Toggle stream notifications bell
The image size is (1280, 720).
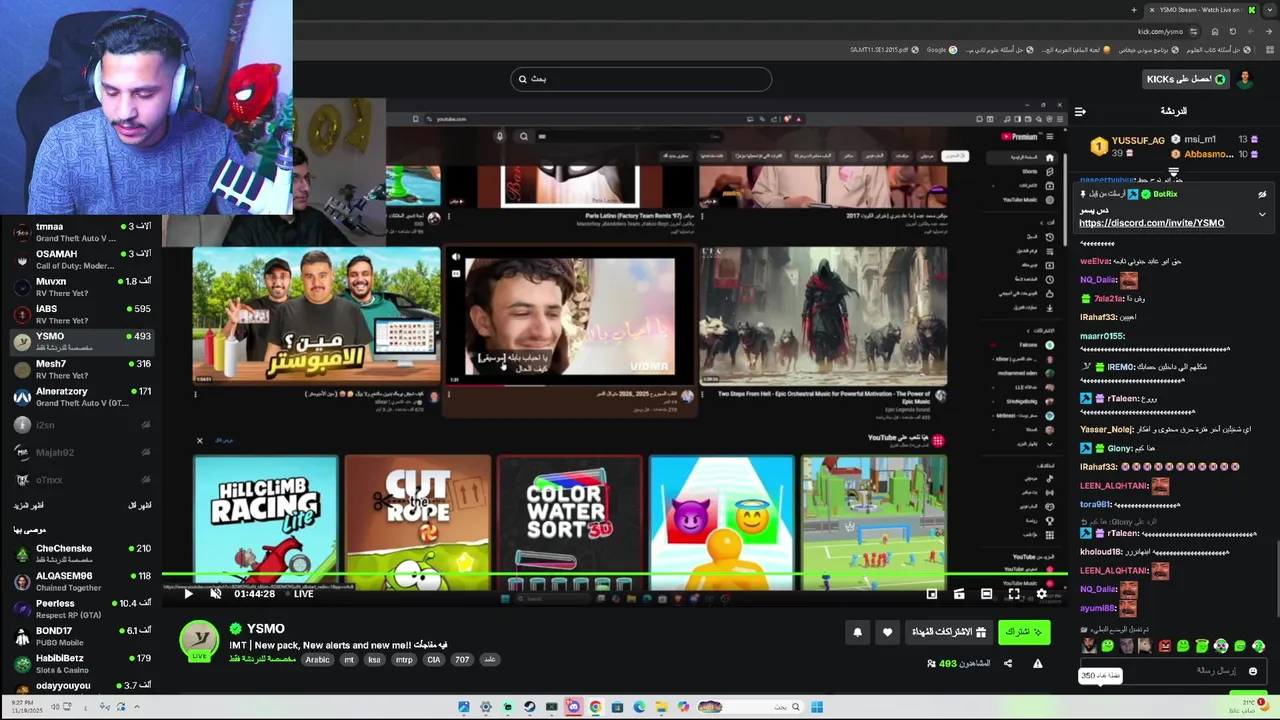pos(857,632)
